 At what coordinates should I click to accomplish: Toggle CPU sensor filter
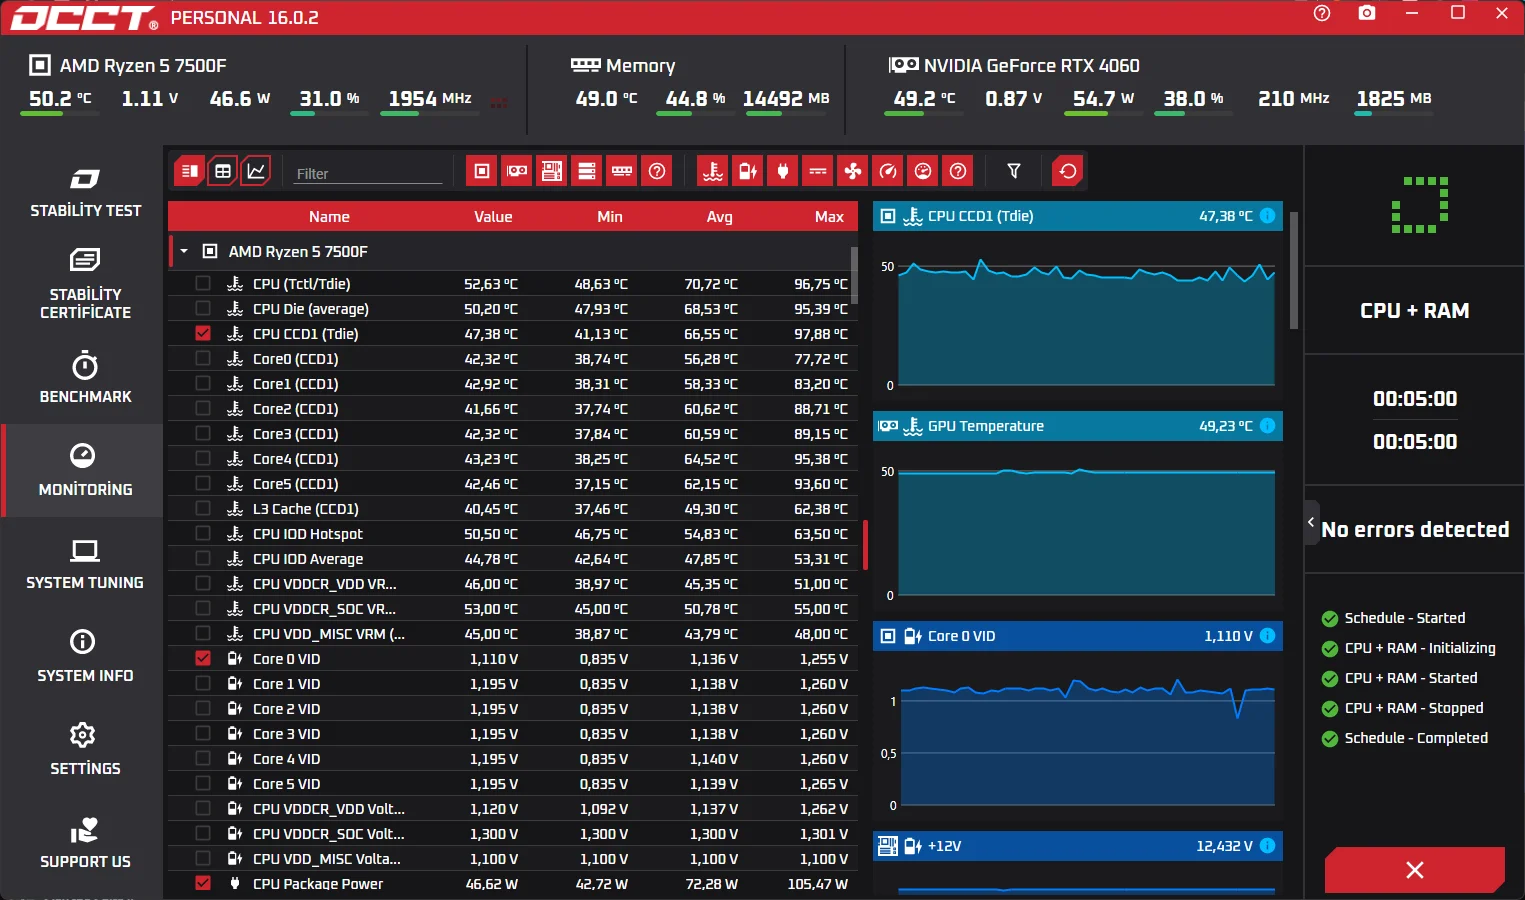point(482,171)
